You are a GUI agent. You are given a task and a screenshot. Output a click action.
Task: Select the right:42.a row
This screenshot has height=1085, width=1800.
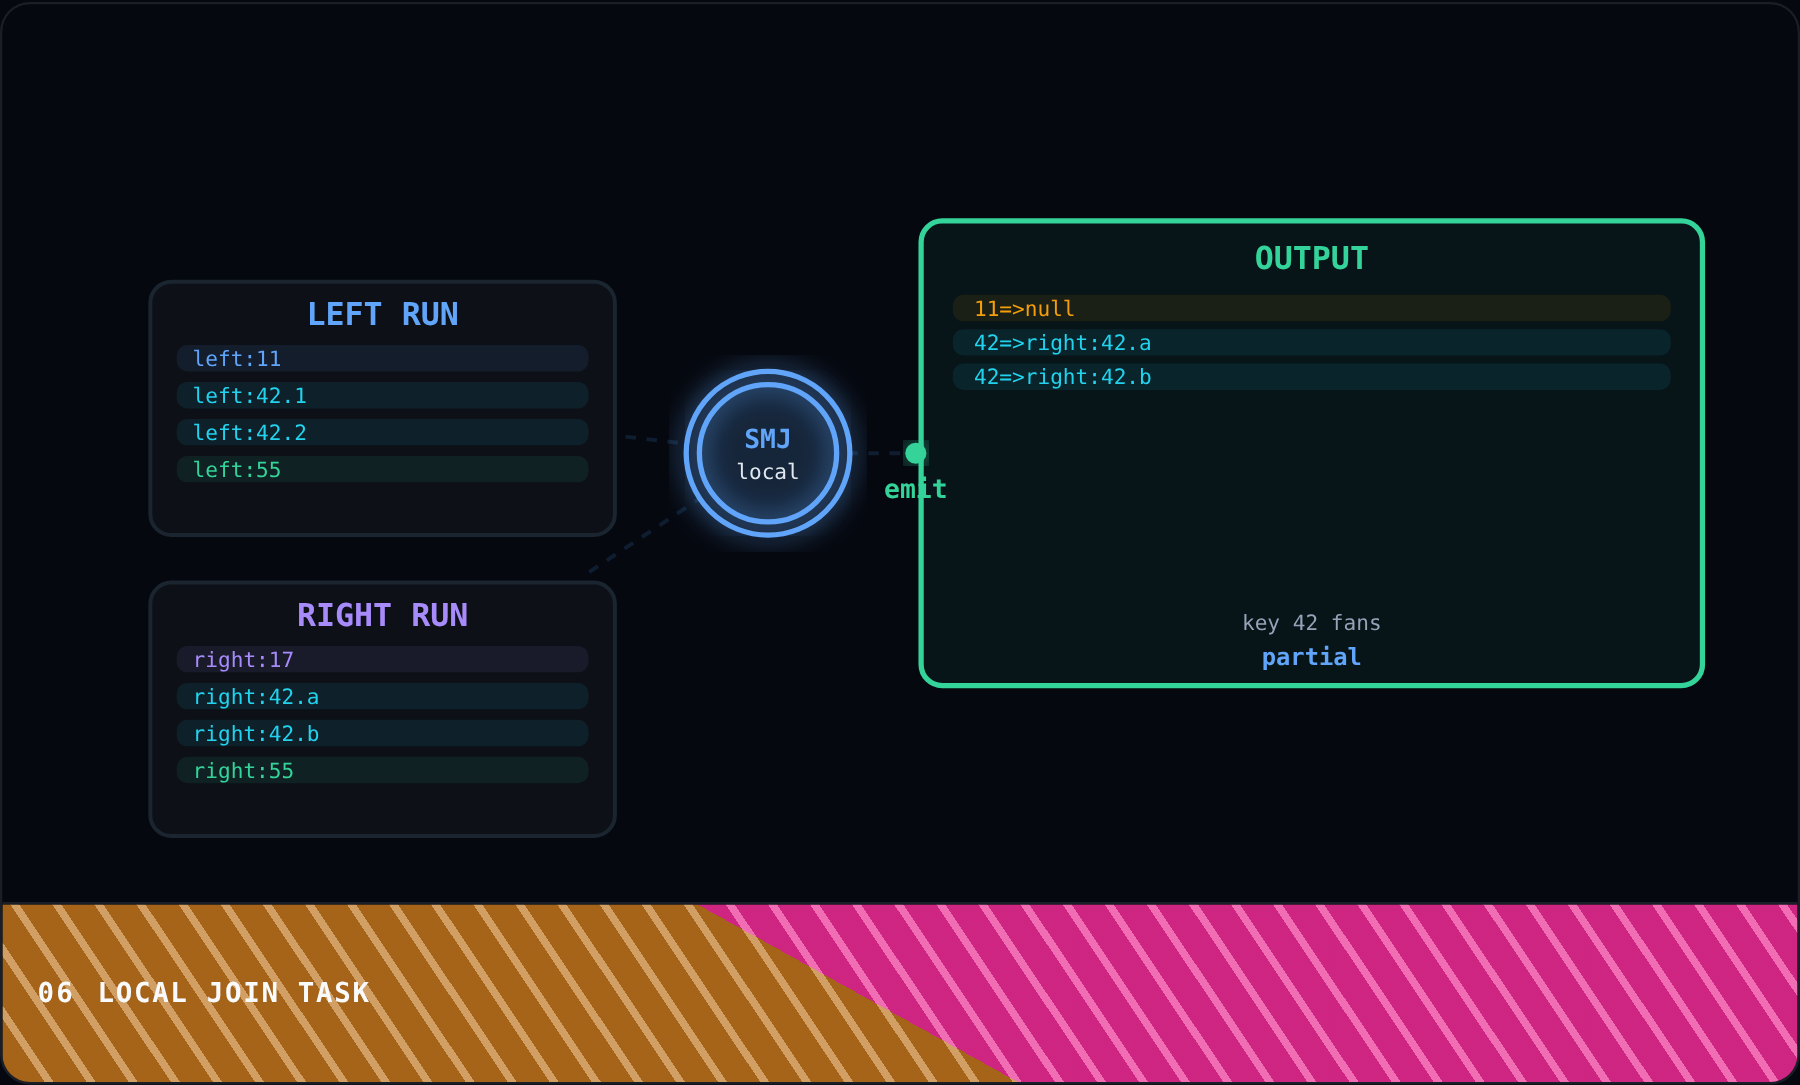(382, 696)
